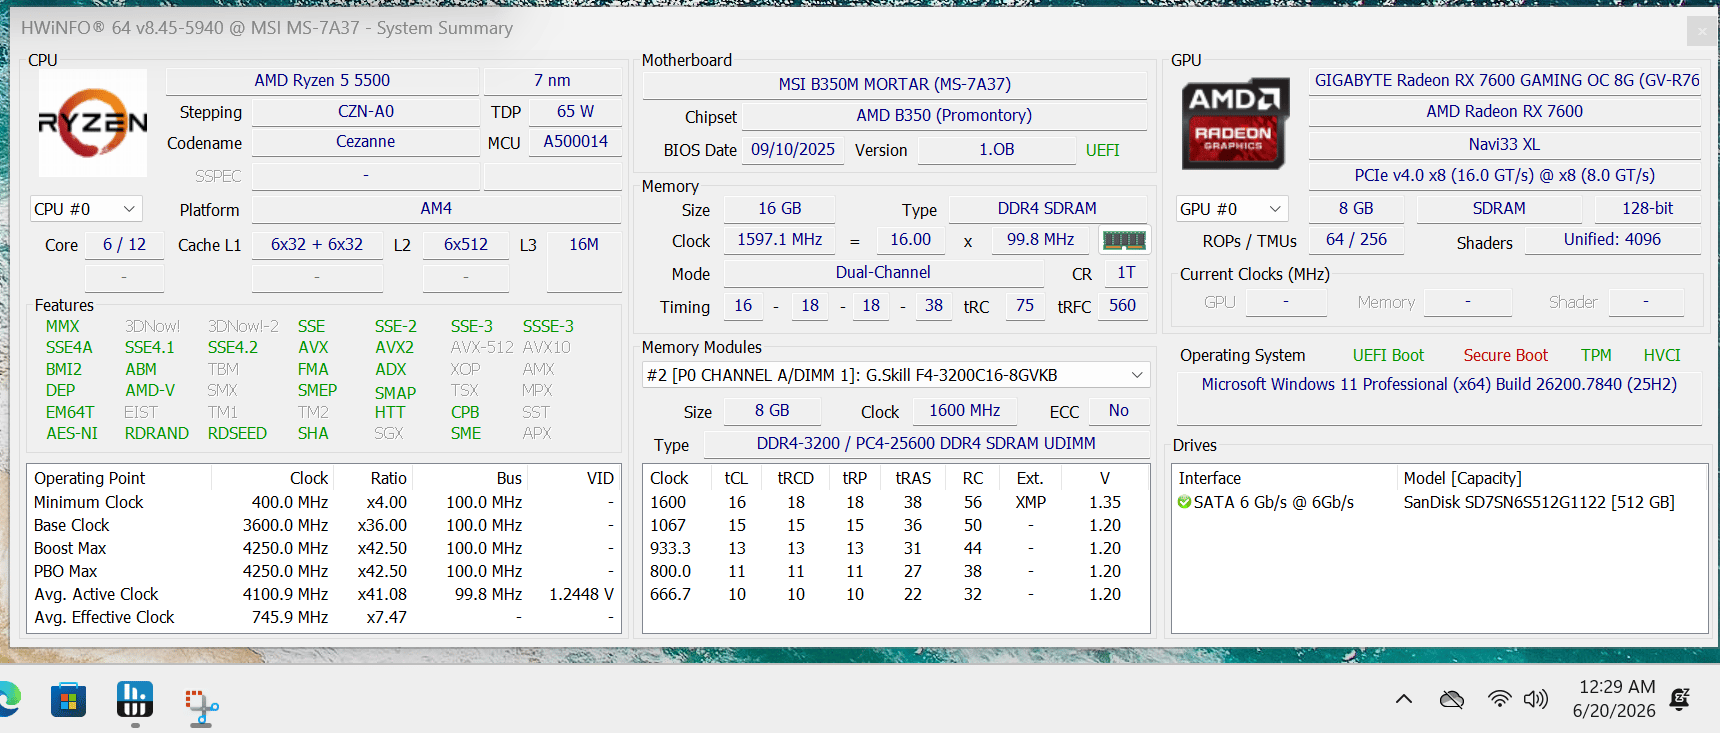This screenshot has width=1720, height=733.
Task: Open the GPU #0 selector dropdown
Action: click(x=1232, y=209)
